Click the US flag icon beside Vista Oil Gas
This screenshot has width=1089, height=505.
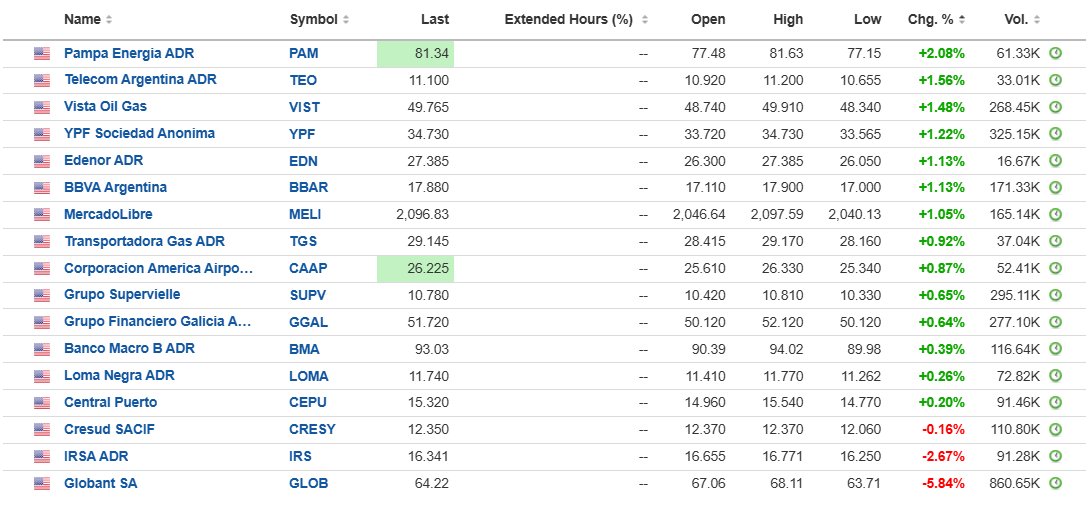tap(42, 108)
